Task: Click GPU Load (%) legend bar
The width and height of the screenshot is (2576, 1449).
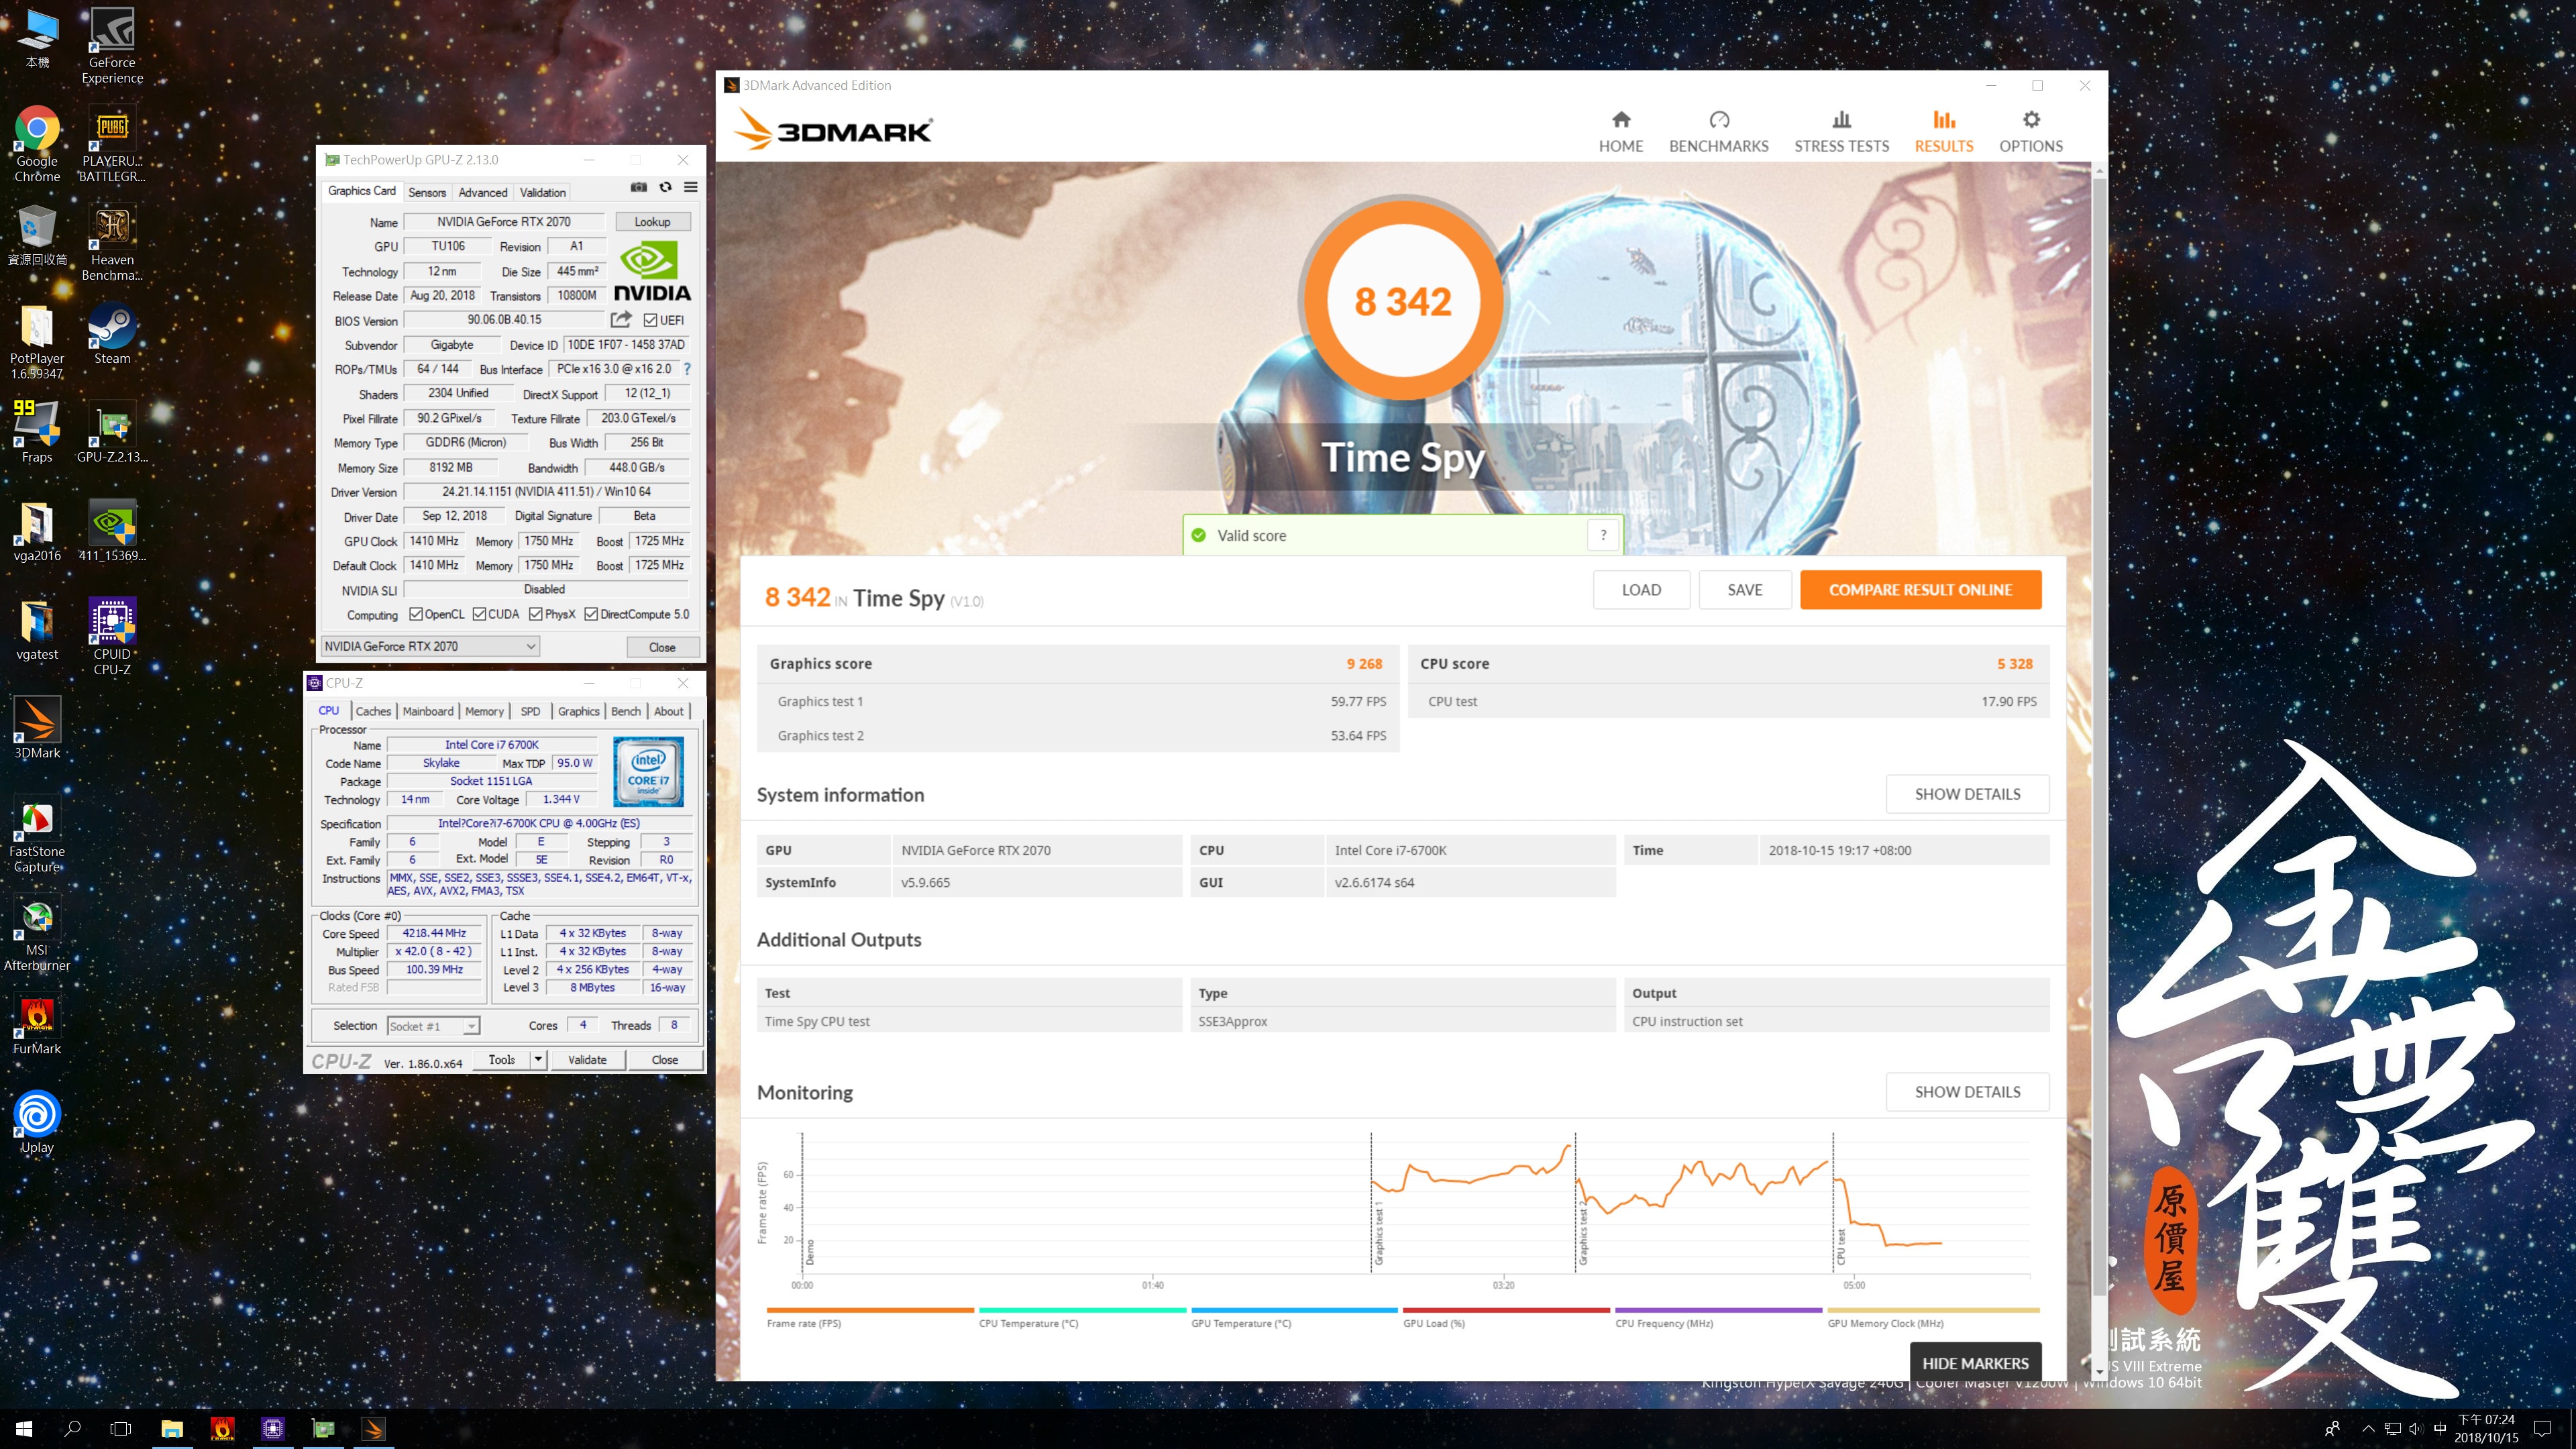Action: (x=1506, y=1309)
